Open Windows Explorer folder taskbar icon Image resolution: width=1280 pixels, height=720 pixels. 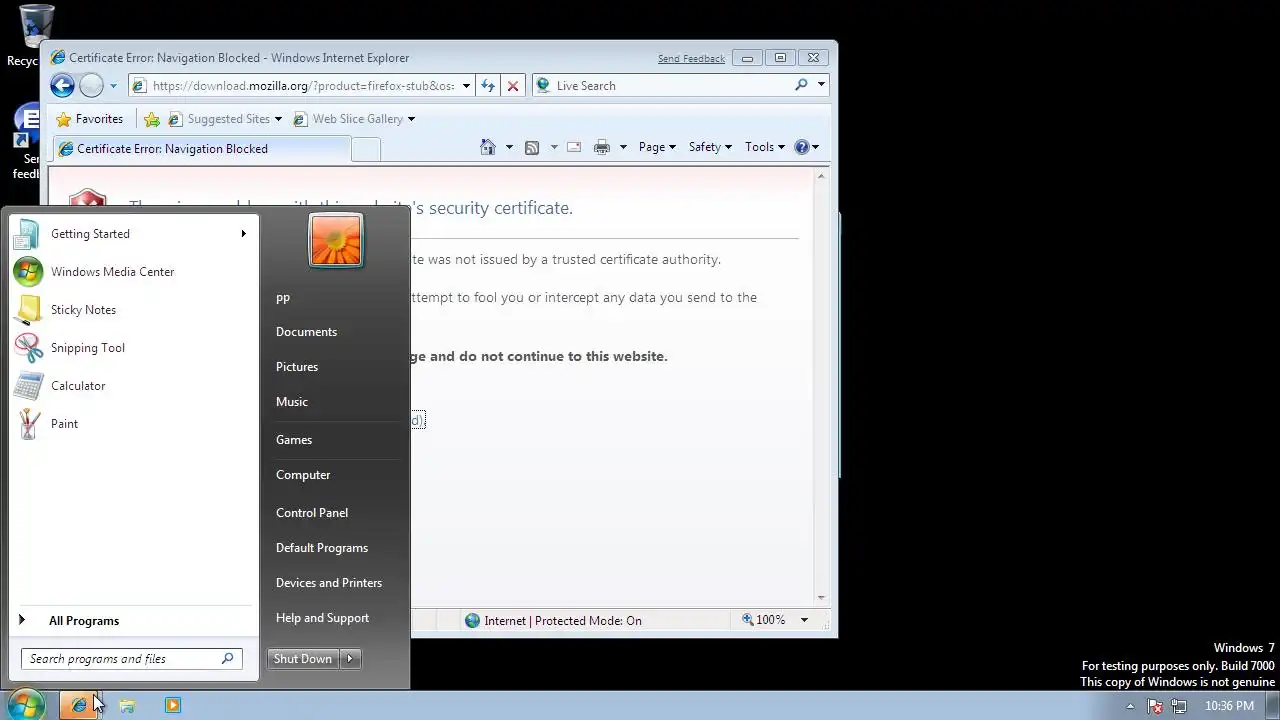pyautogui.click(x=127, y=705)
